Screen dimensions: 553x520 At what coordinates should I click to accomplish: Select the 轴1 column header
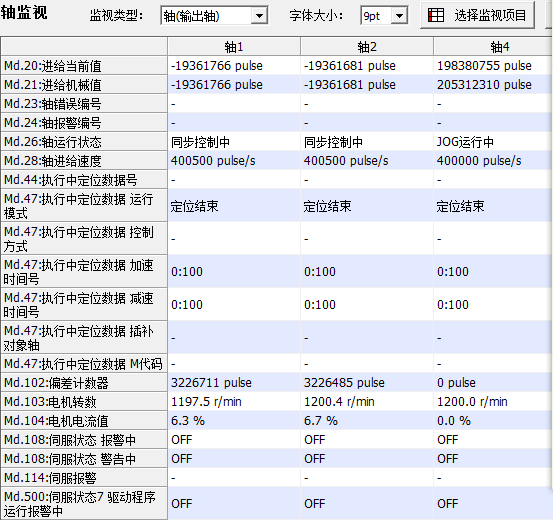(x=234, y=47)
